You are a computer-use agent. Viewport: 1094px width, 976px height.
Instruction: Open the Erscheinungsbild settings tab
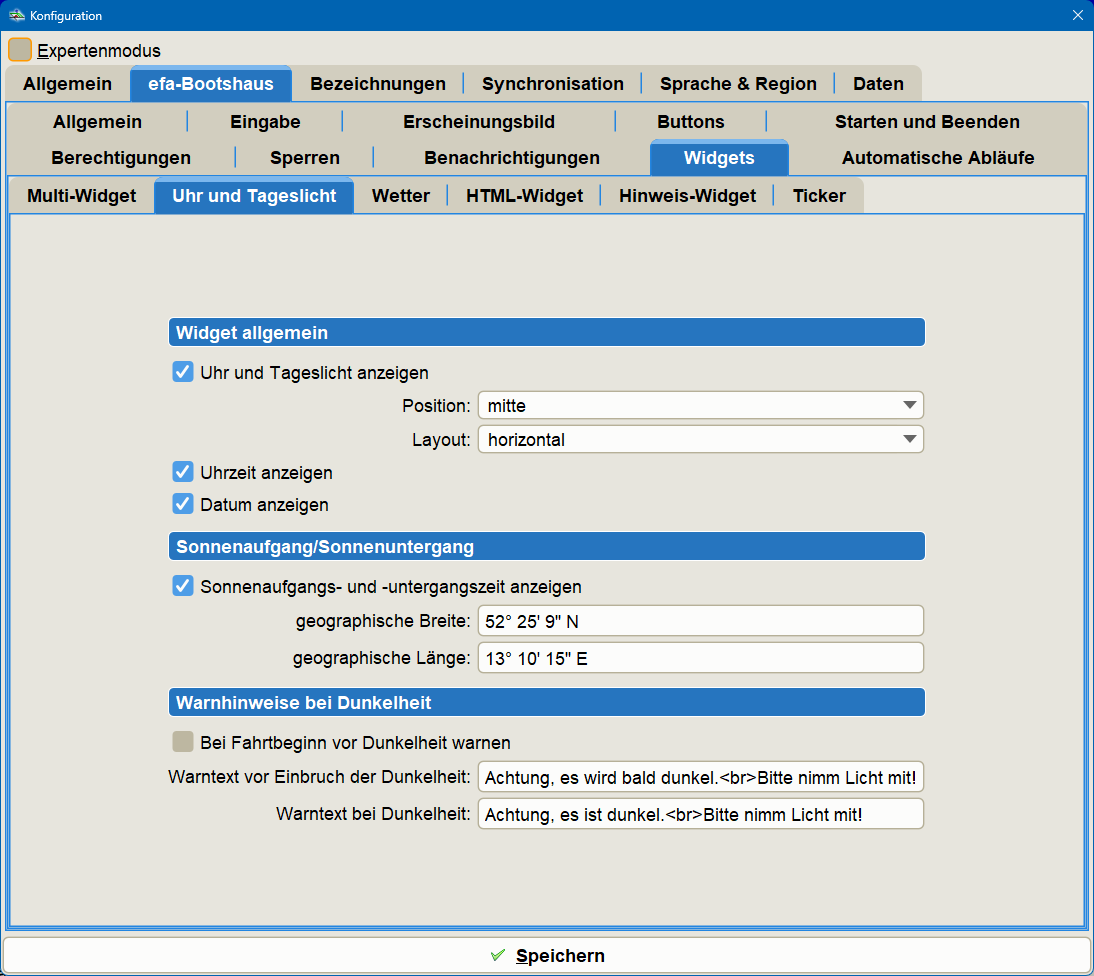[478, 122]
